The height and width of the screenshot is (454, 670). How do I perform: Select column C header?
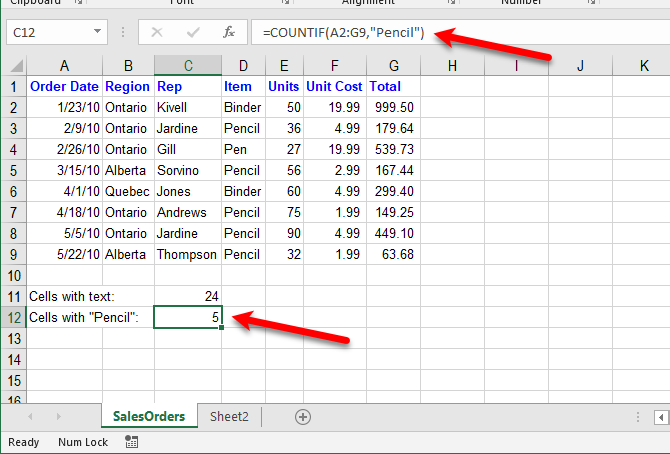(188, 66)
